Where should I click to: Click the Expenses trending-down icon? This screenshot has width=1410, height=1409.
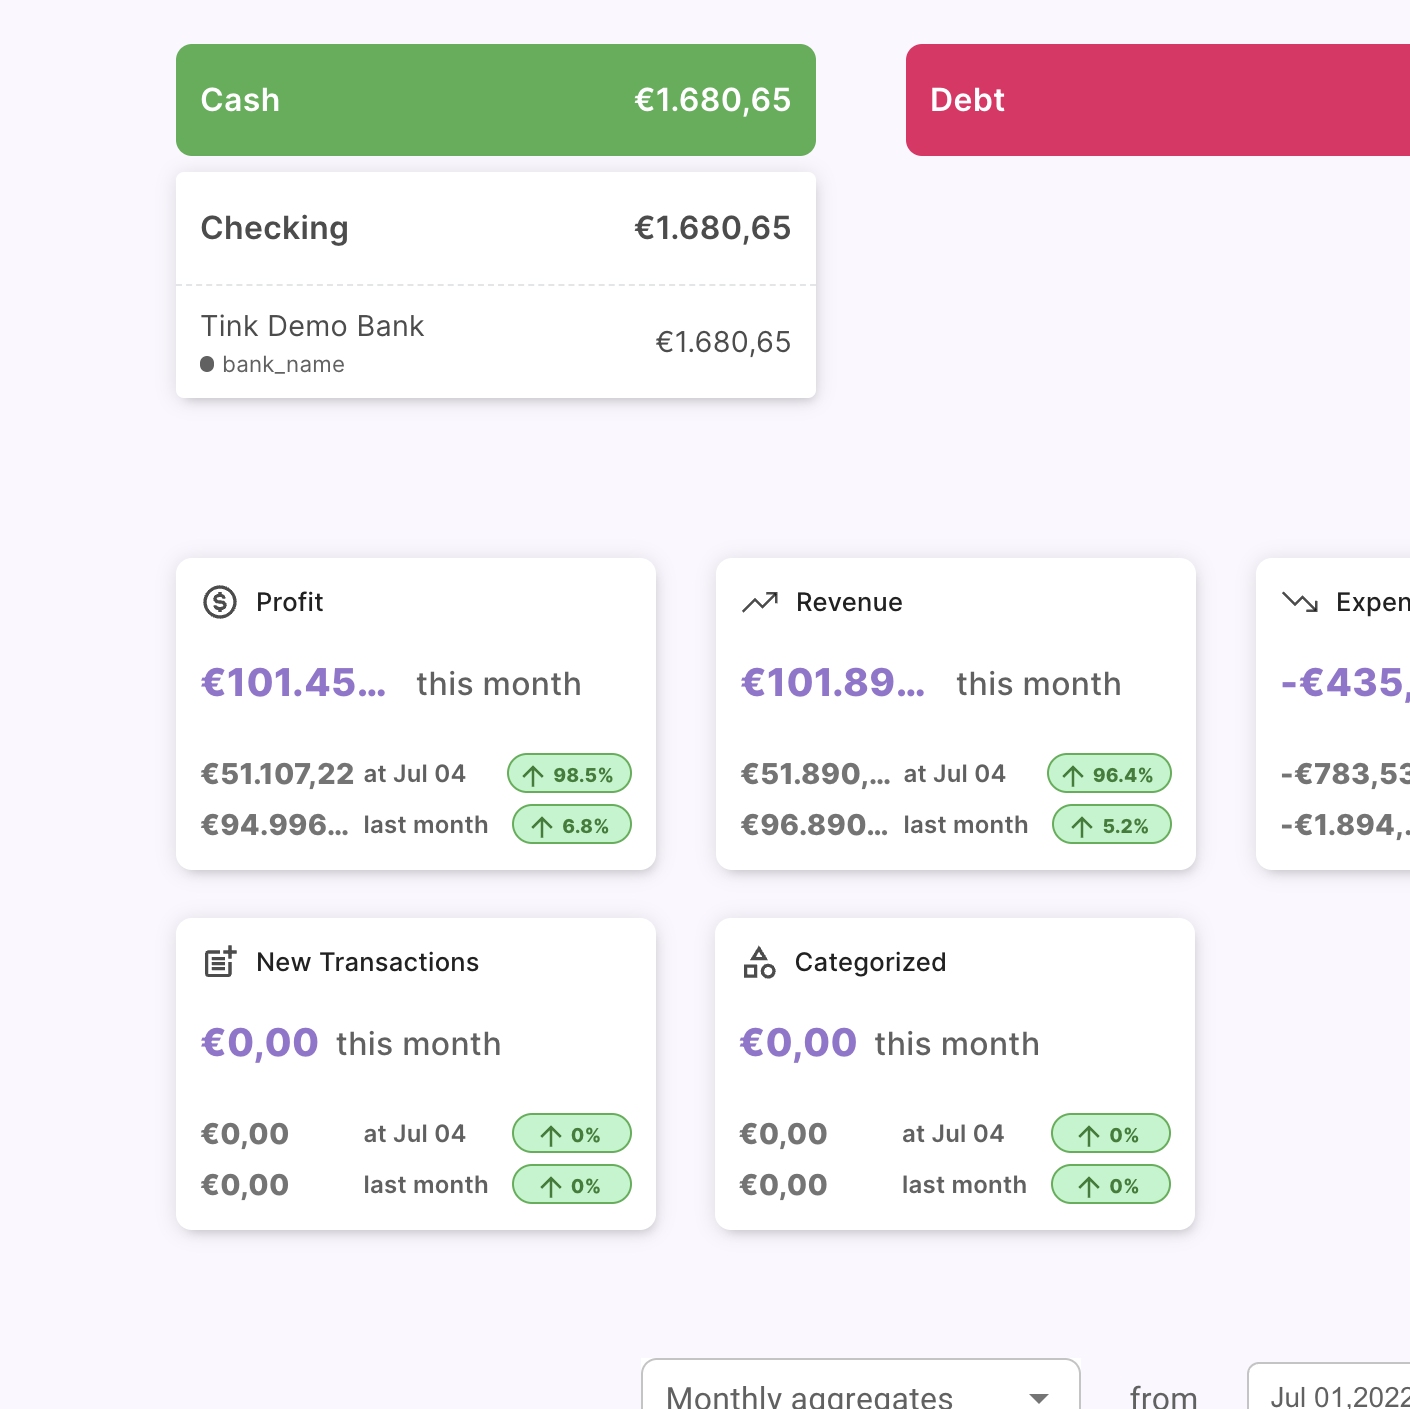click(1300, 602)
